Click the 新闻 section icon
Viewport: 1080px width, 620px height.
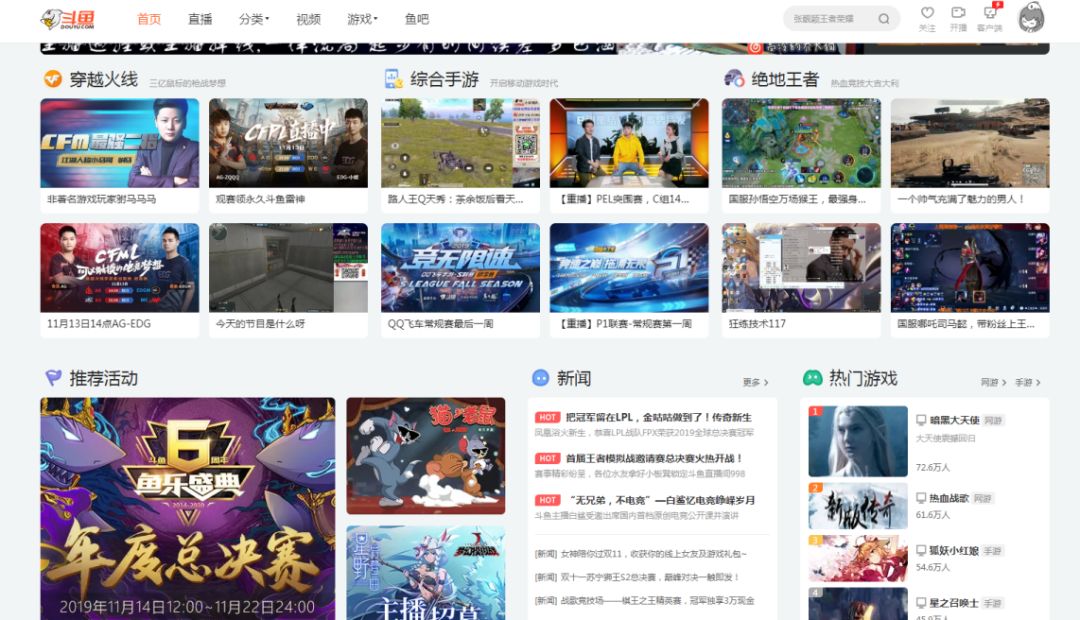click(x=541, y=378)
